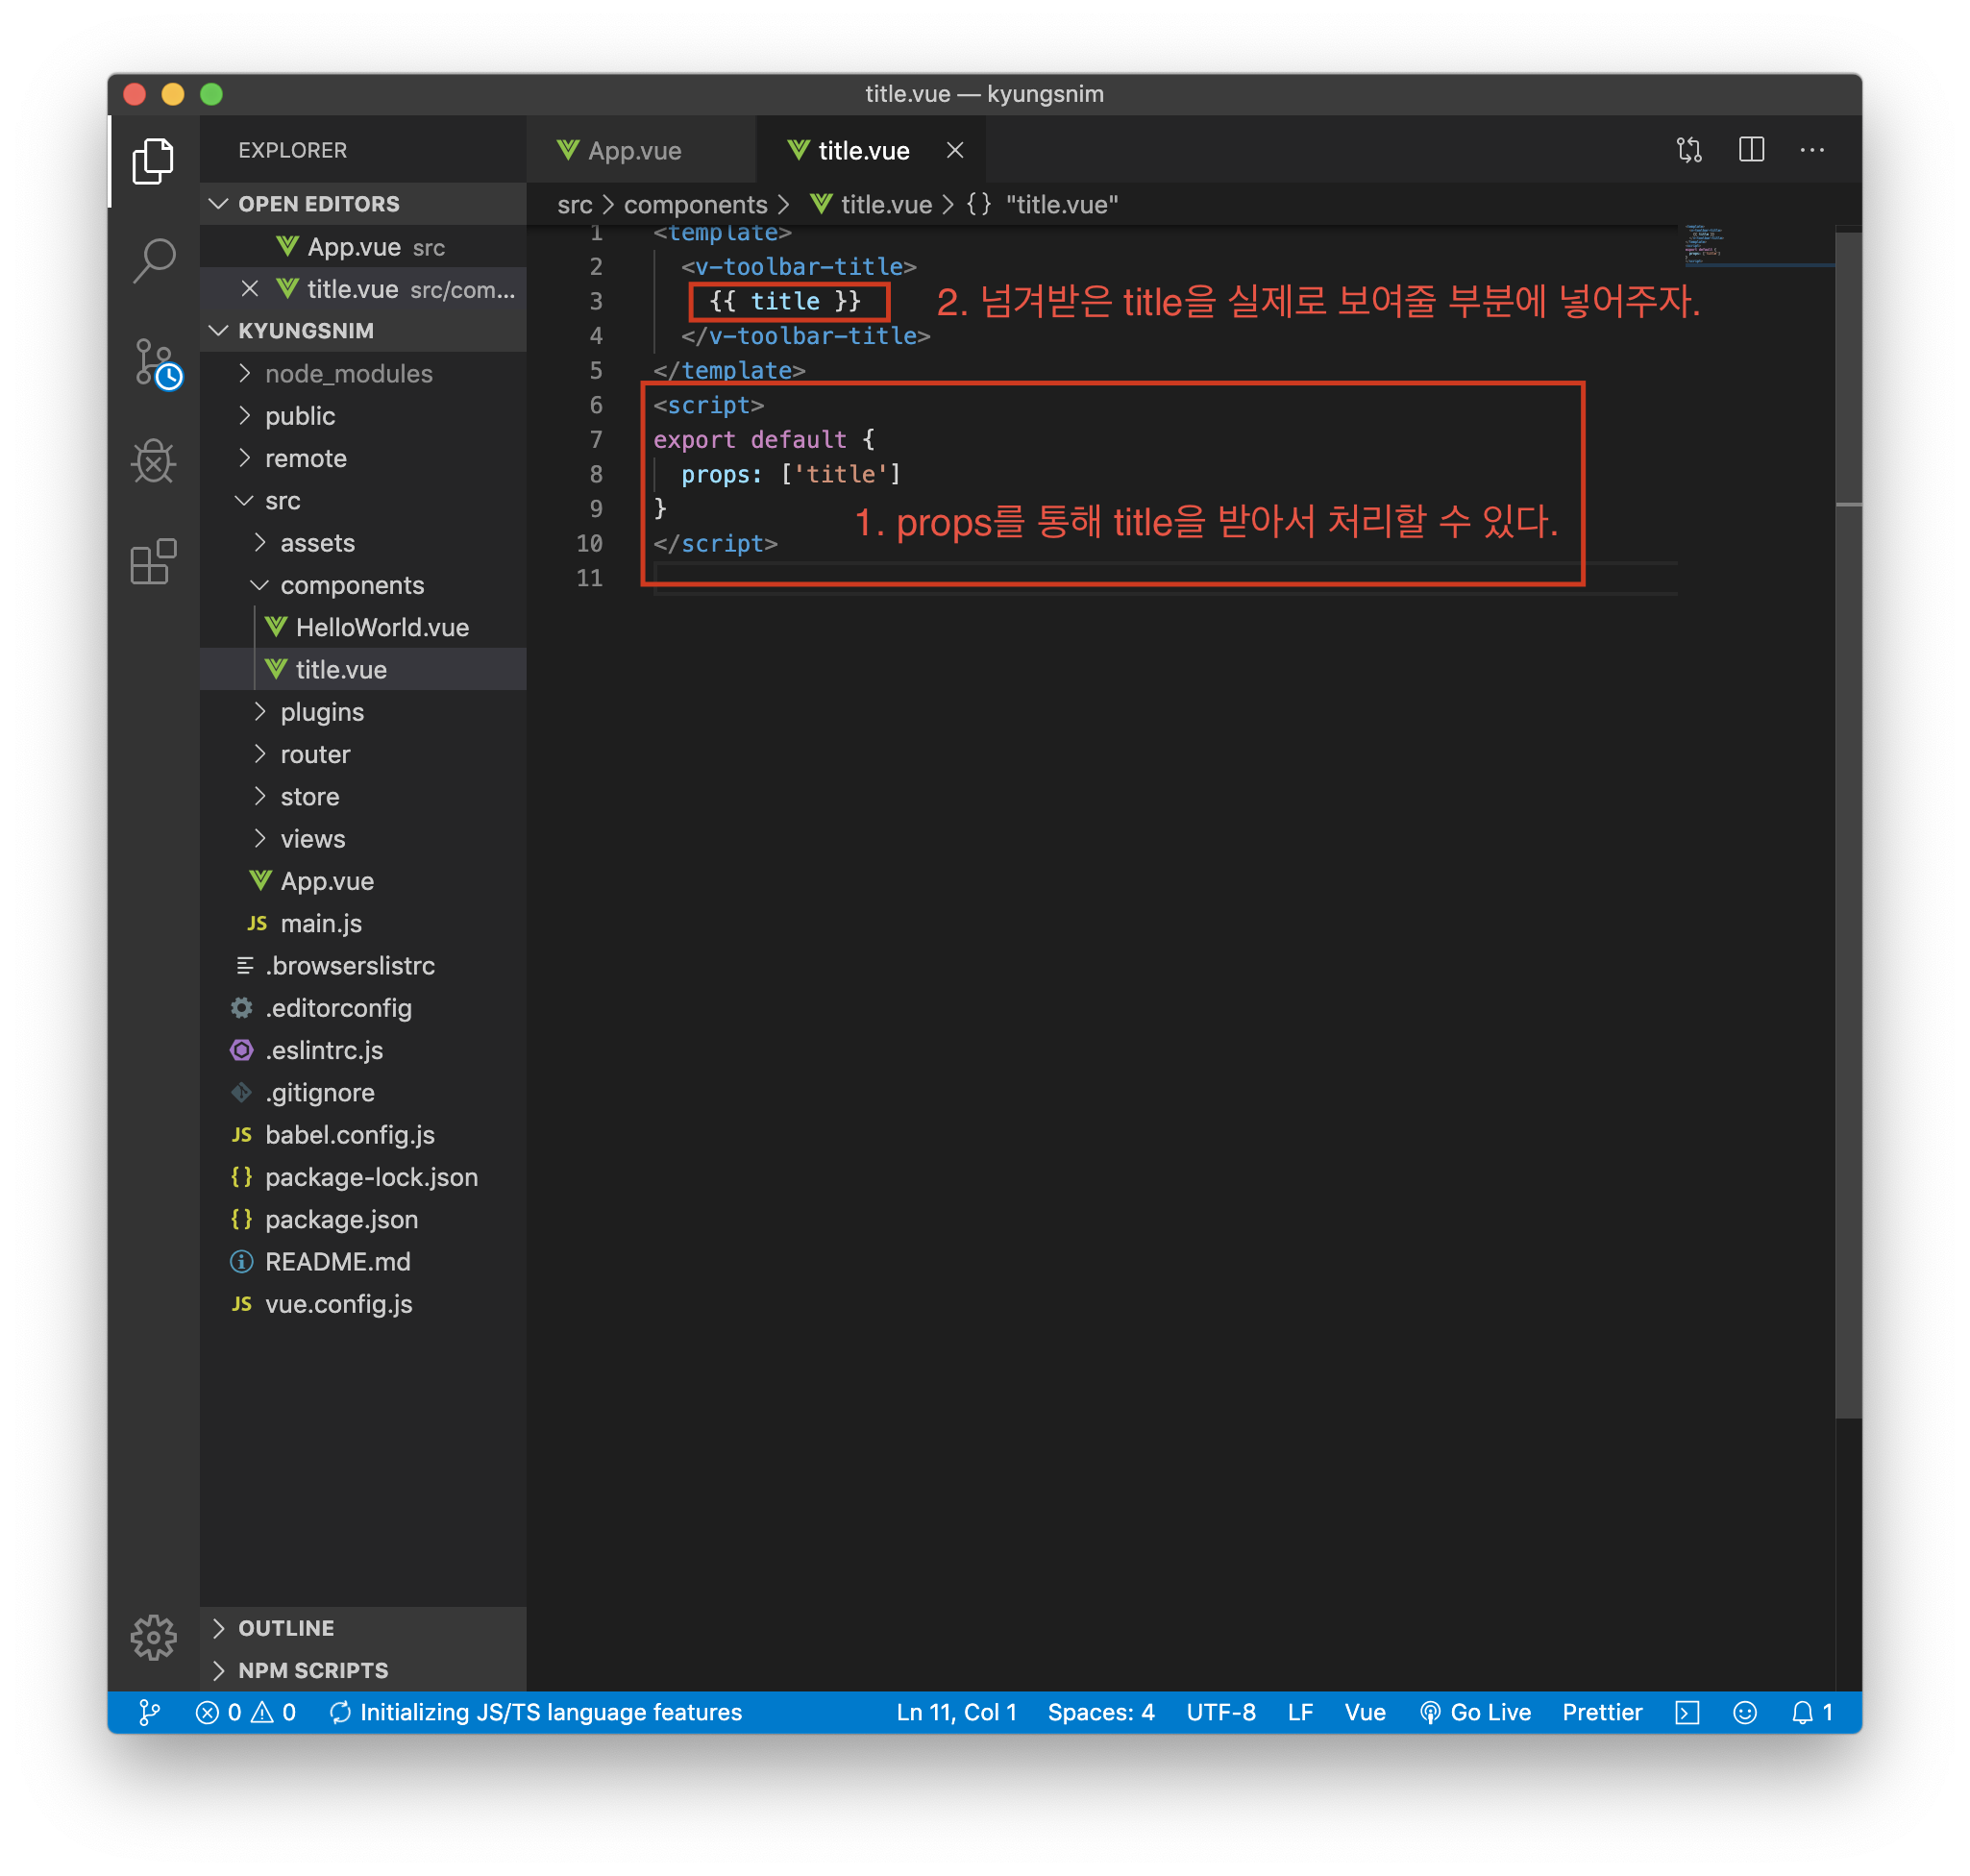Close the title.vue editor tab

(x=955, y=150)
